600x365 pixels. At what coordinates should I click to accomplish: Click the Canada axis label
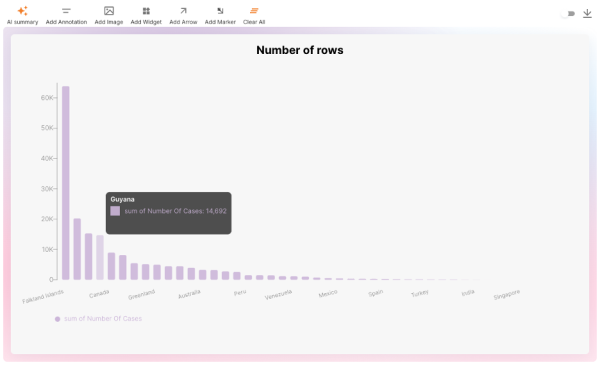coord(99,294)
